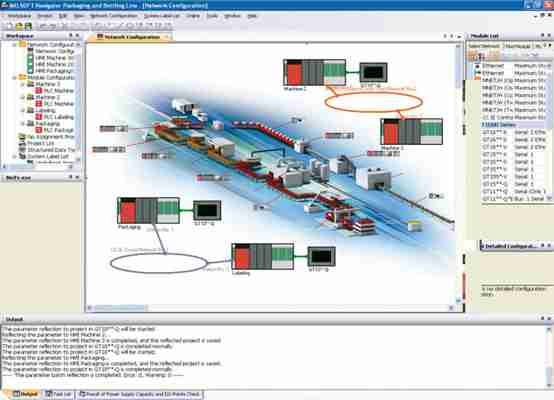
Task: Click the grey CC-Link network ellipse
Action: click(x=159, y=263)
